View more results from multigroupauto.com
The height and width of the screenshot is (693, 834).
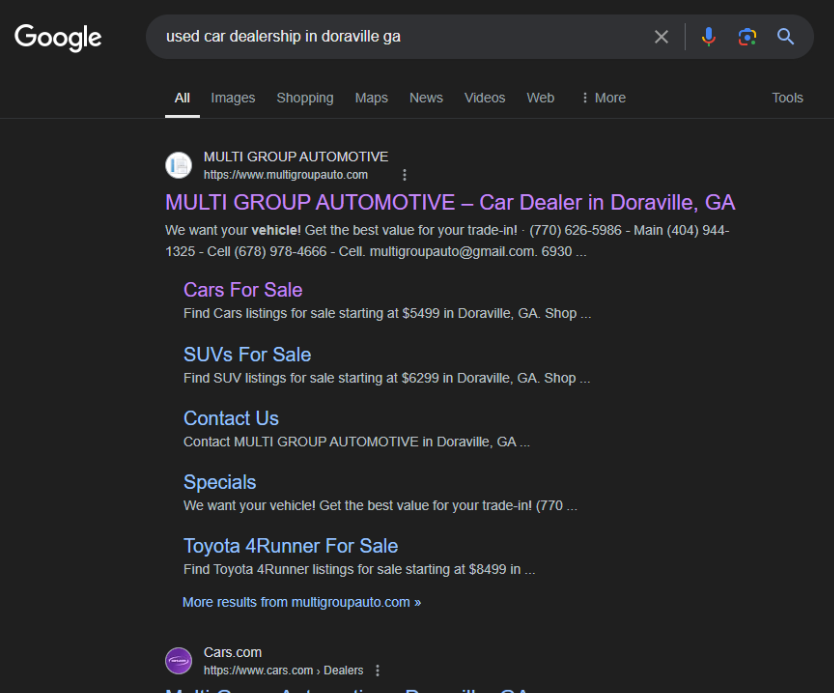(302, 602)
